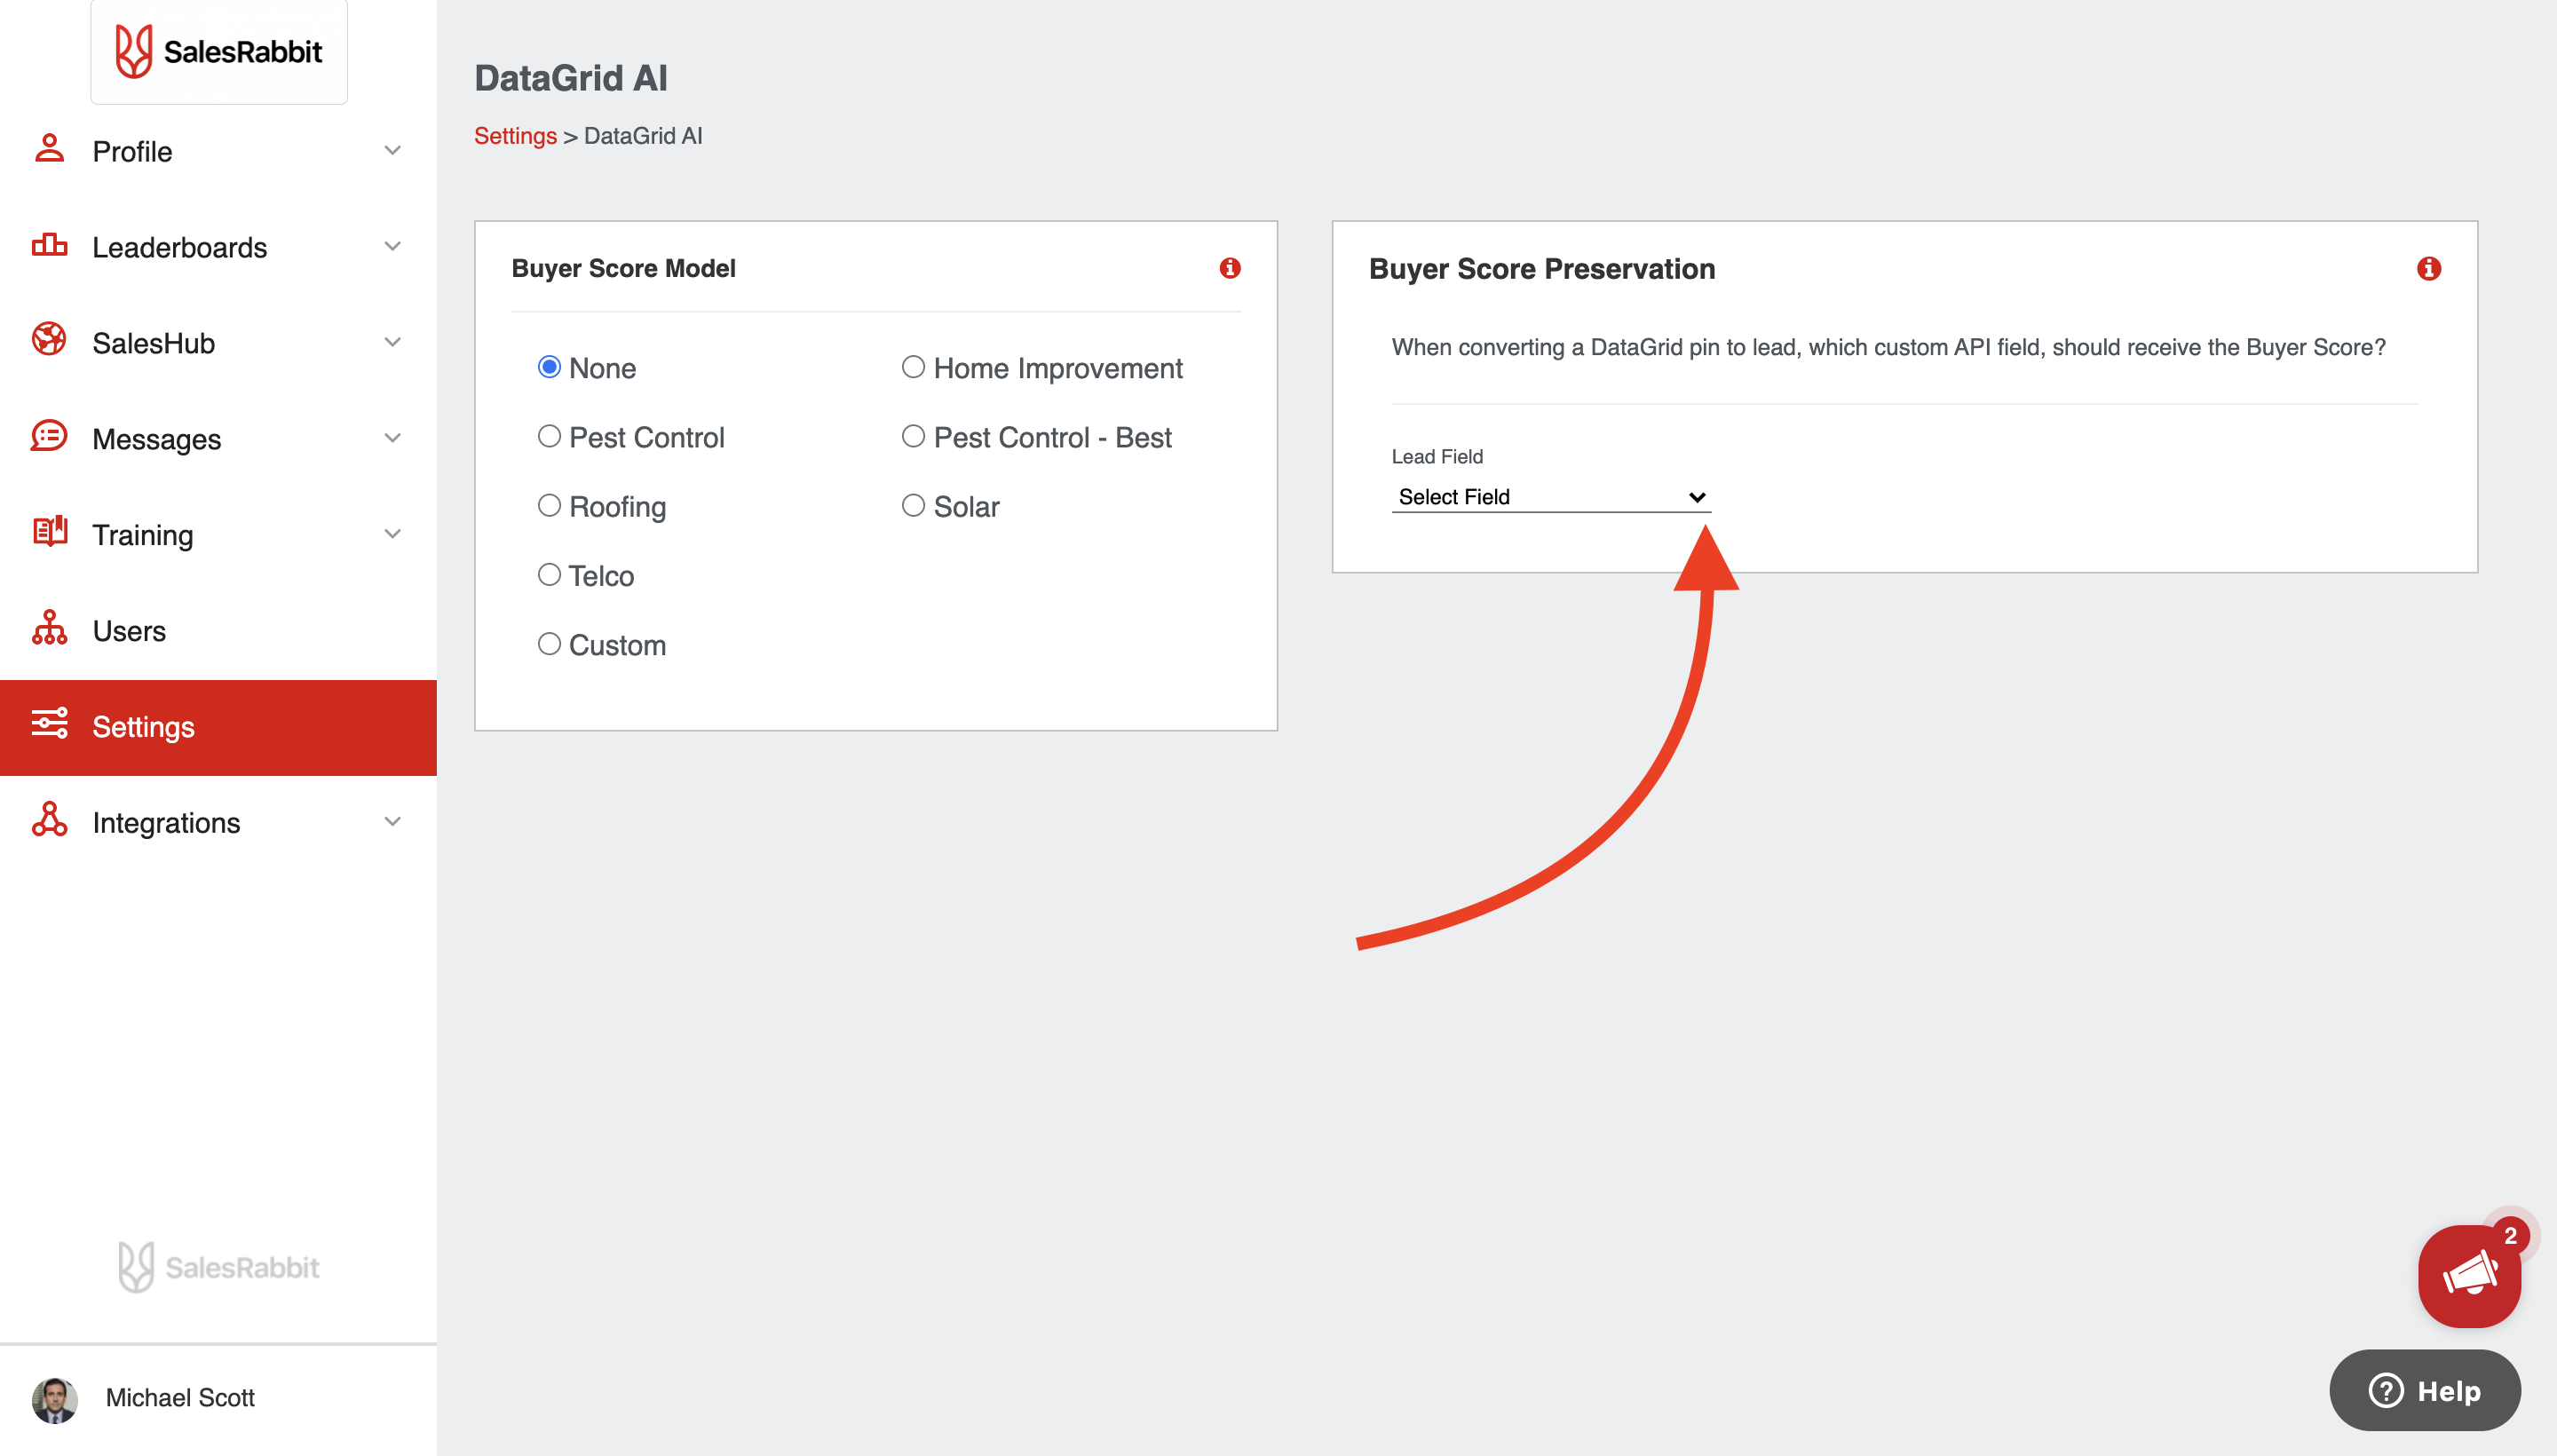This screenshot has height=1456, width=2557.
Task: Expand the Integrations menu chevron
Action: click(x=393, y=822)
